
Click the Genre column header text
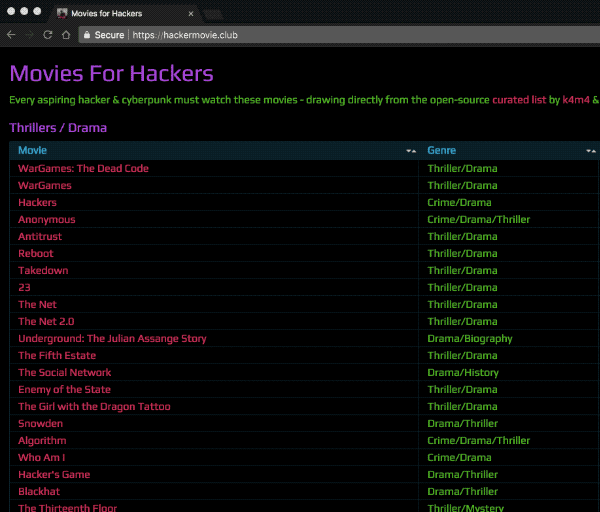[x=442, y=150]
